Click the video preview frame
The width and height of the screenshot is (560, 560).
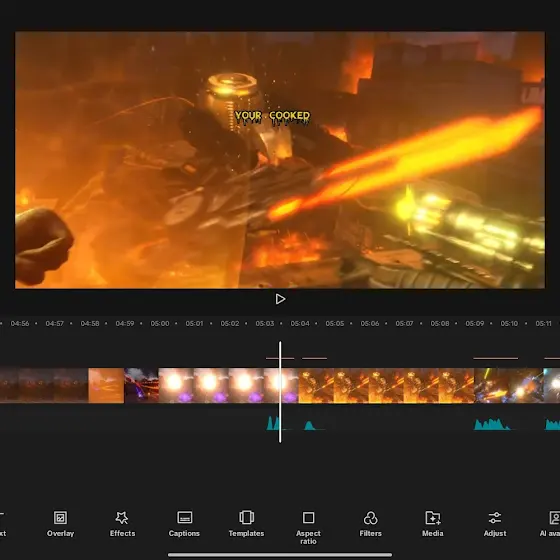point(280,160)
